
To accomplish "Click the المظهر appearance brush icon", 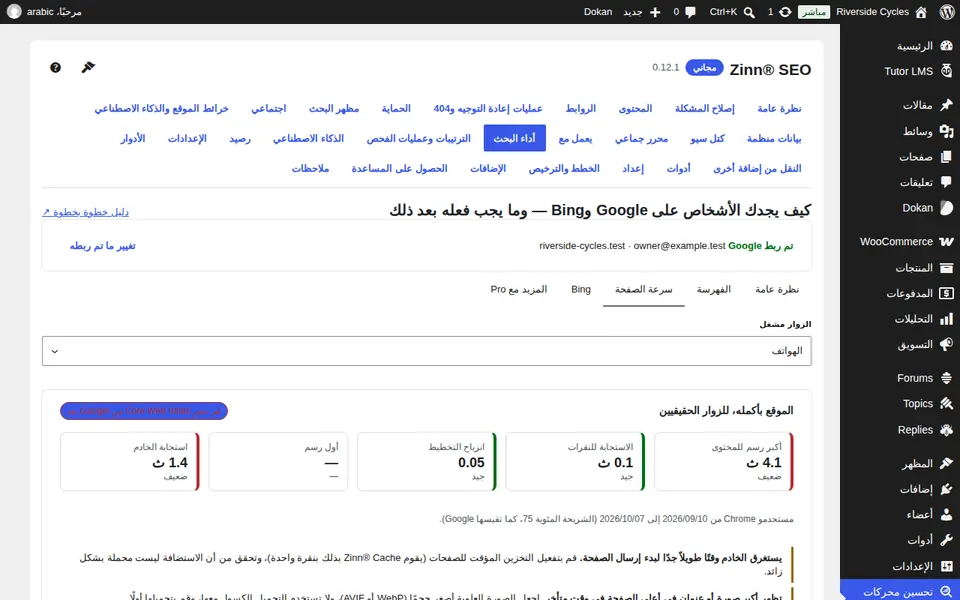I will pyautogui.click(x=947, y=463).
